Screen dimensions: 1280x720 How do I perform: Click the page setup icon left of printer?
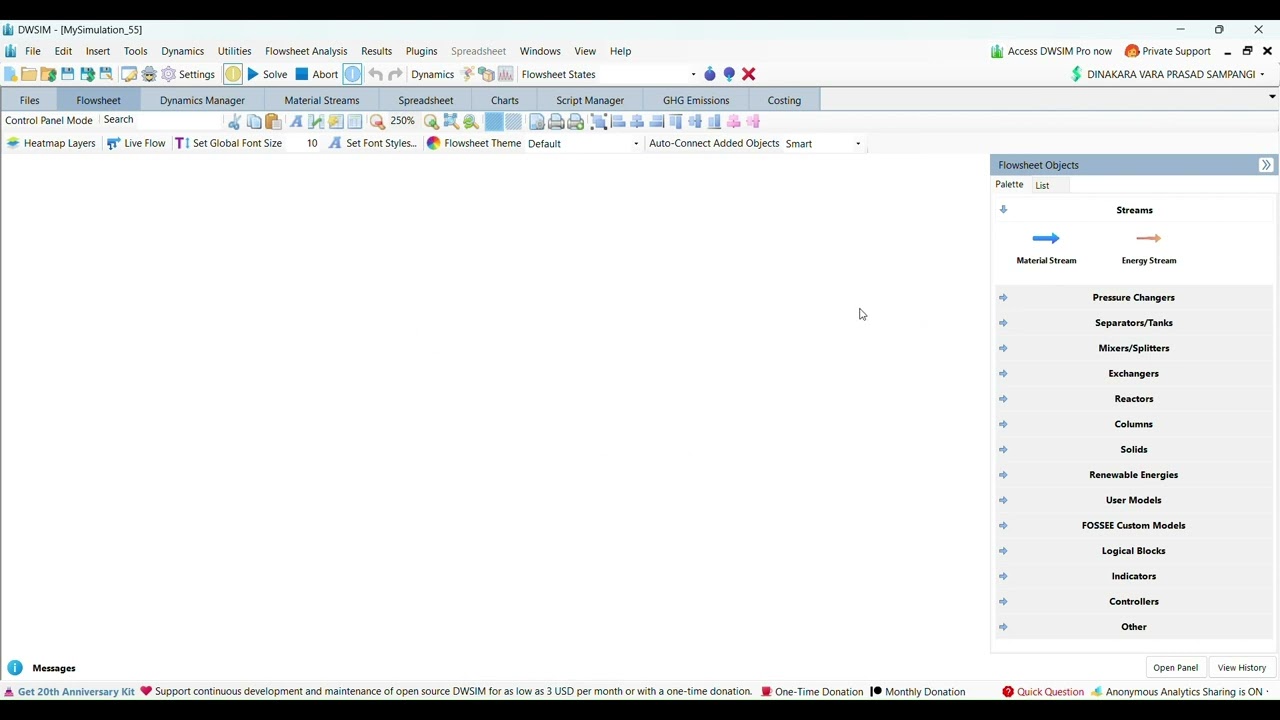coord(537,122)
